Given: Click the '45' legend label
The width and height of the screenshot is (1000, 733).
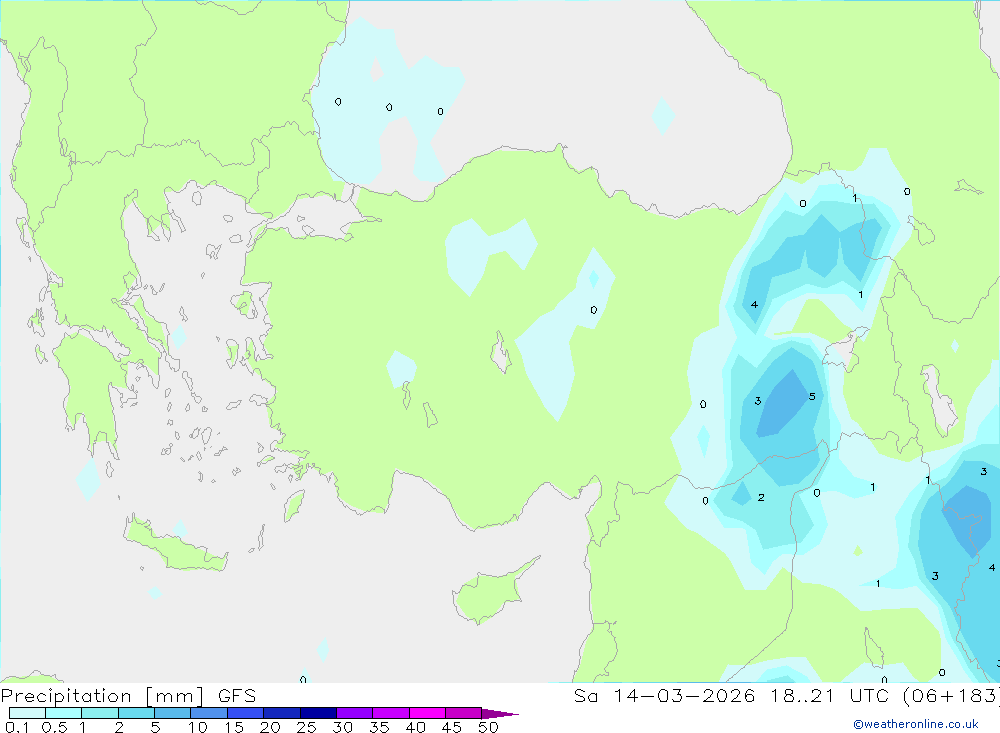Looking at the screenshot, I should tap(452, 727).
